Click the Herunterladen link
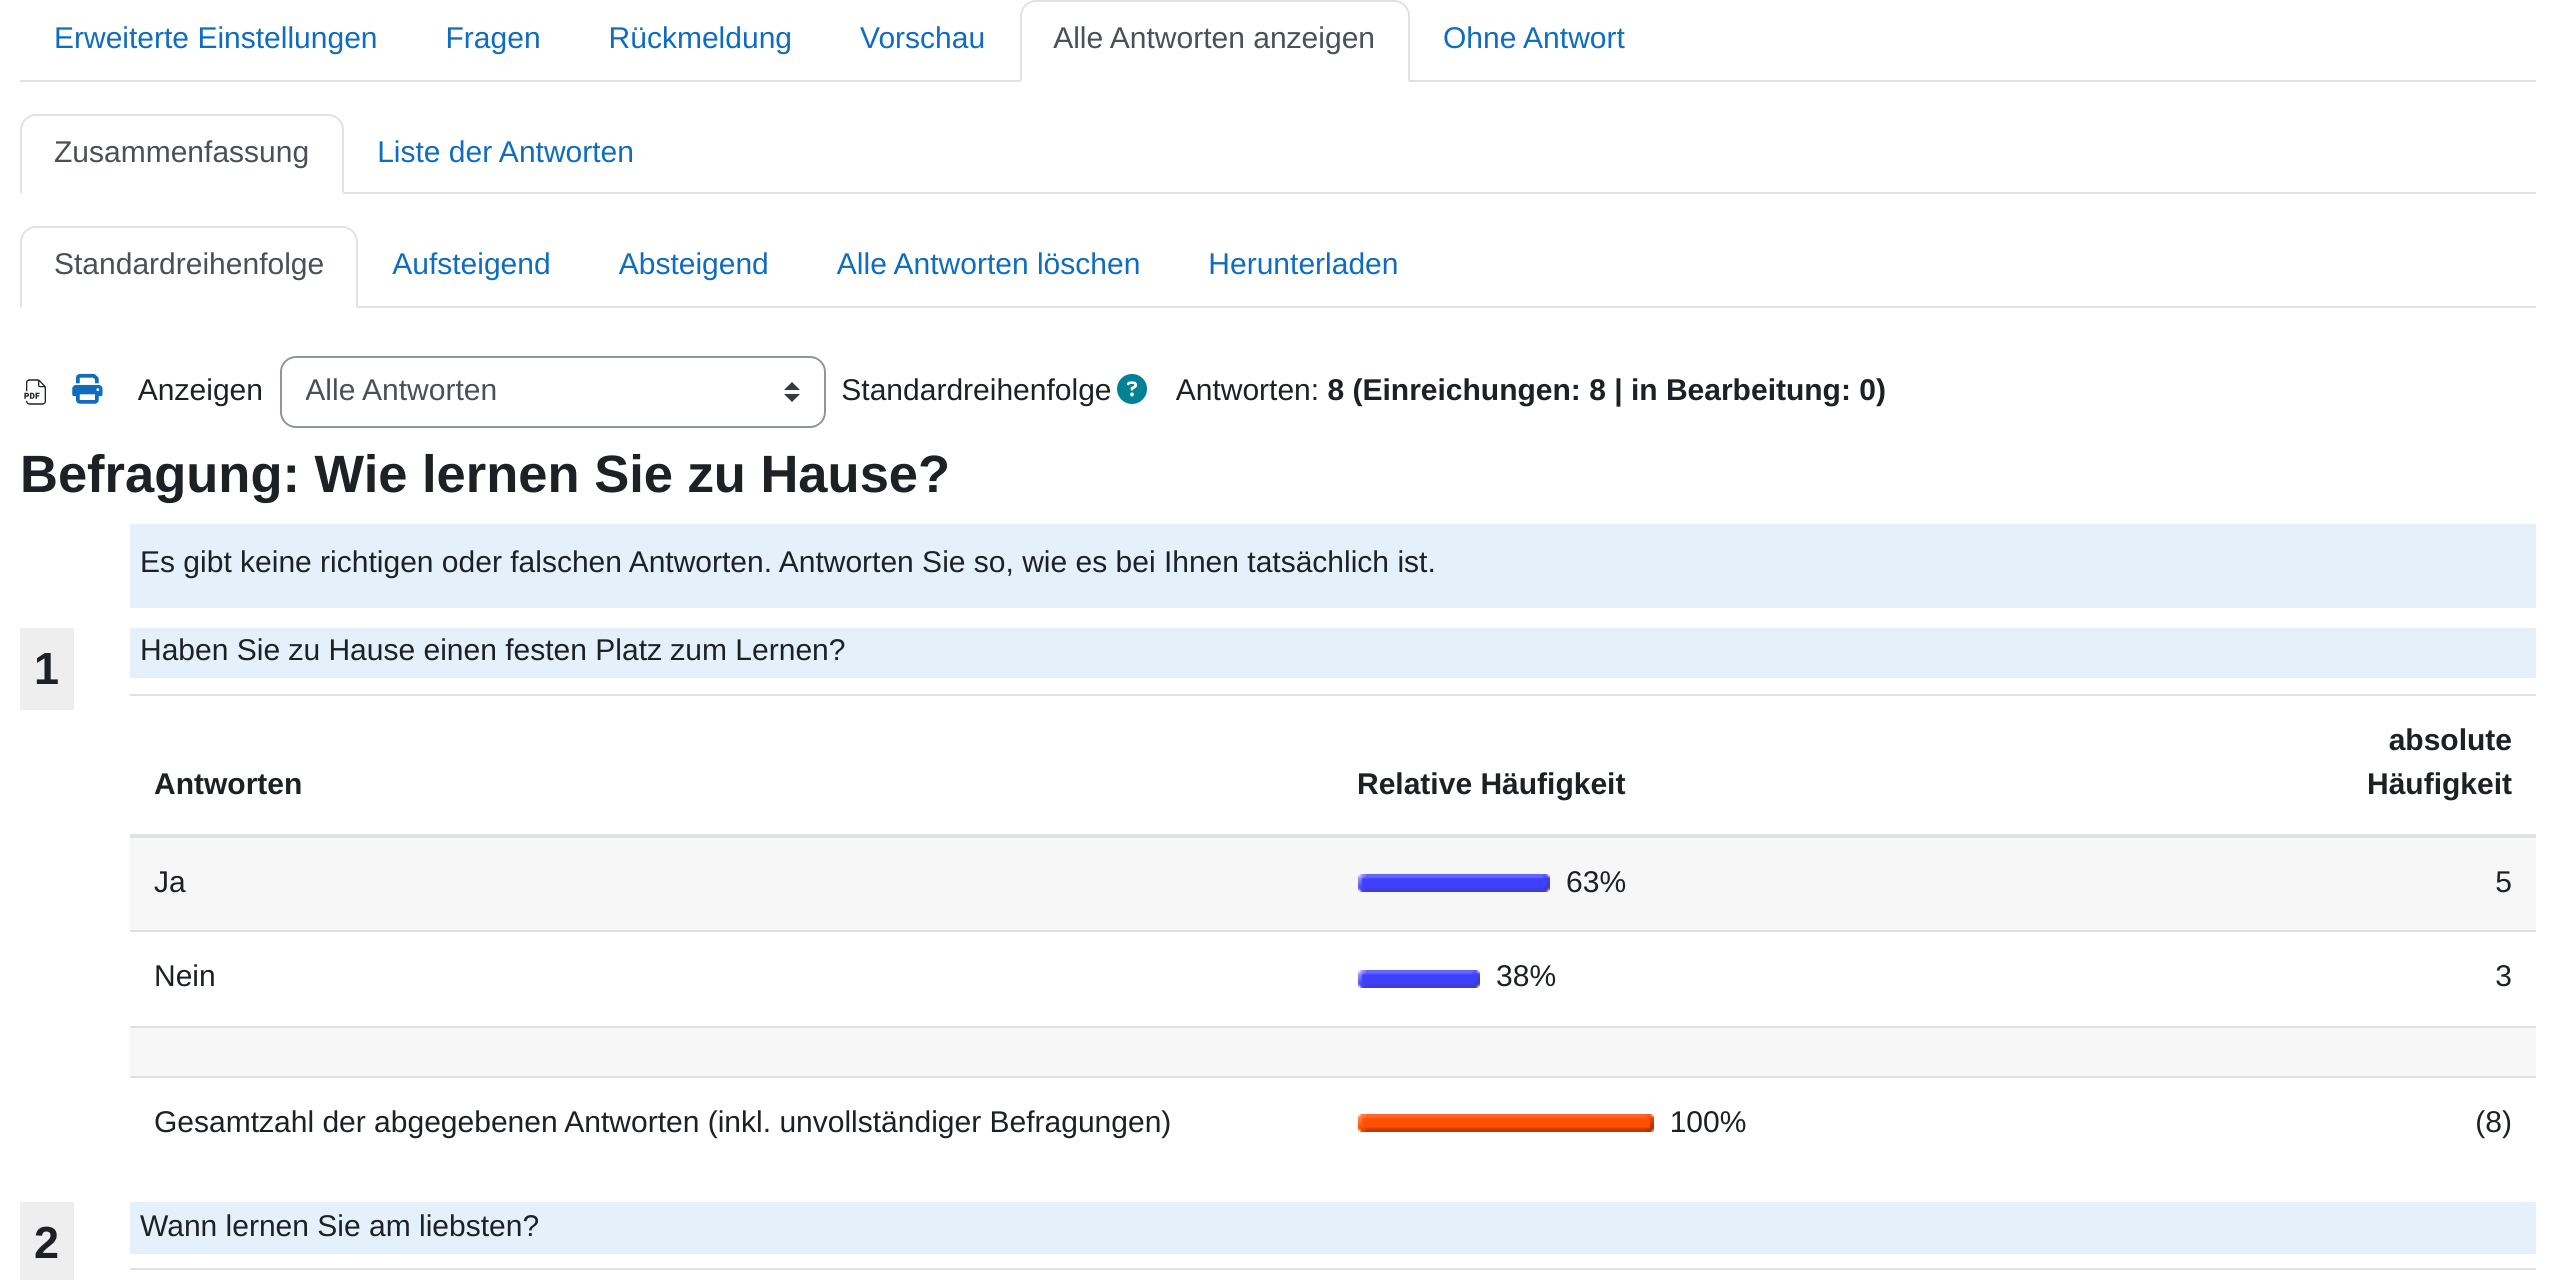This screenshot has width=2556, height=1280. pyautogui.click(x=1303, y=264)
